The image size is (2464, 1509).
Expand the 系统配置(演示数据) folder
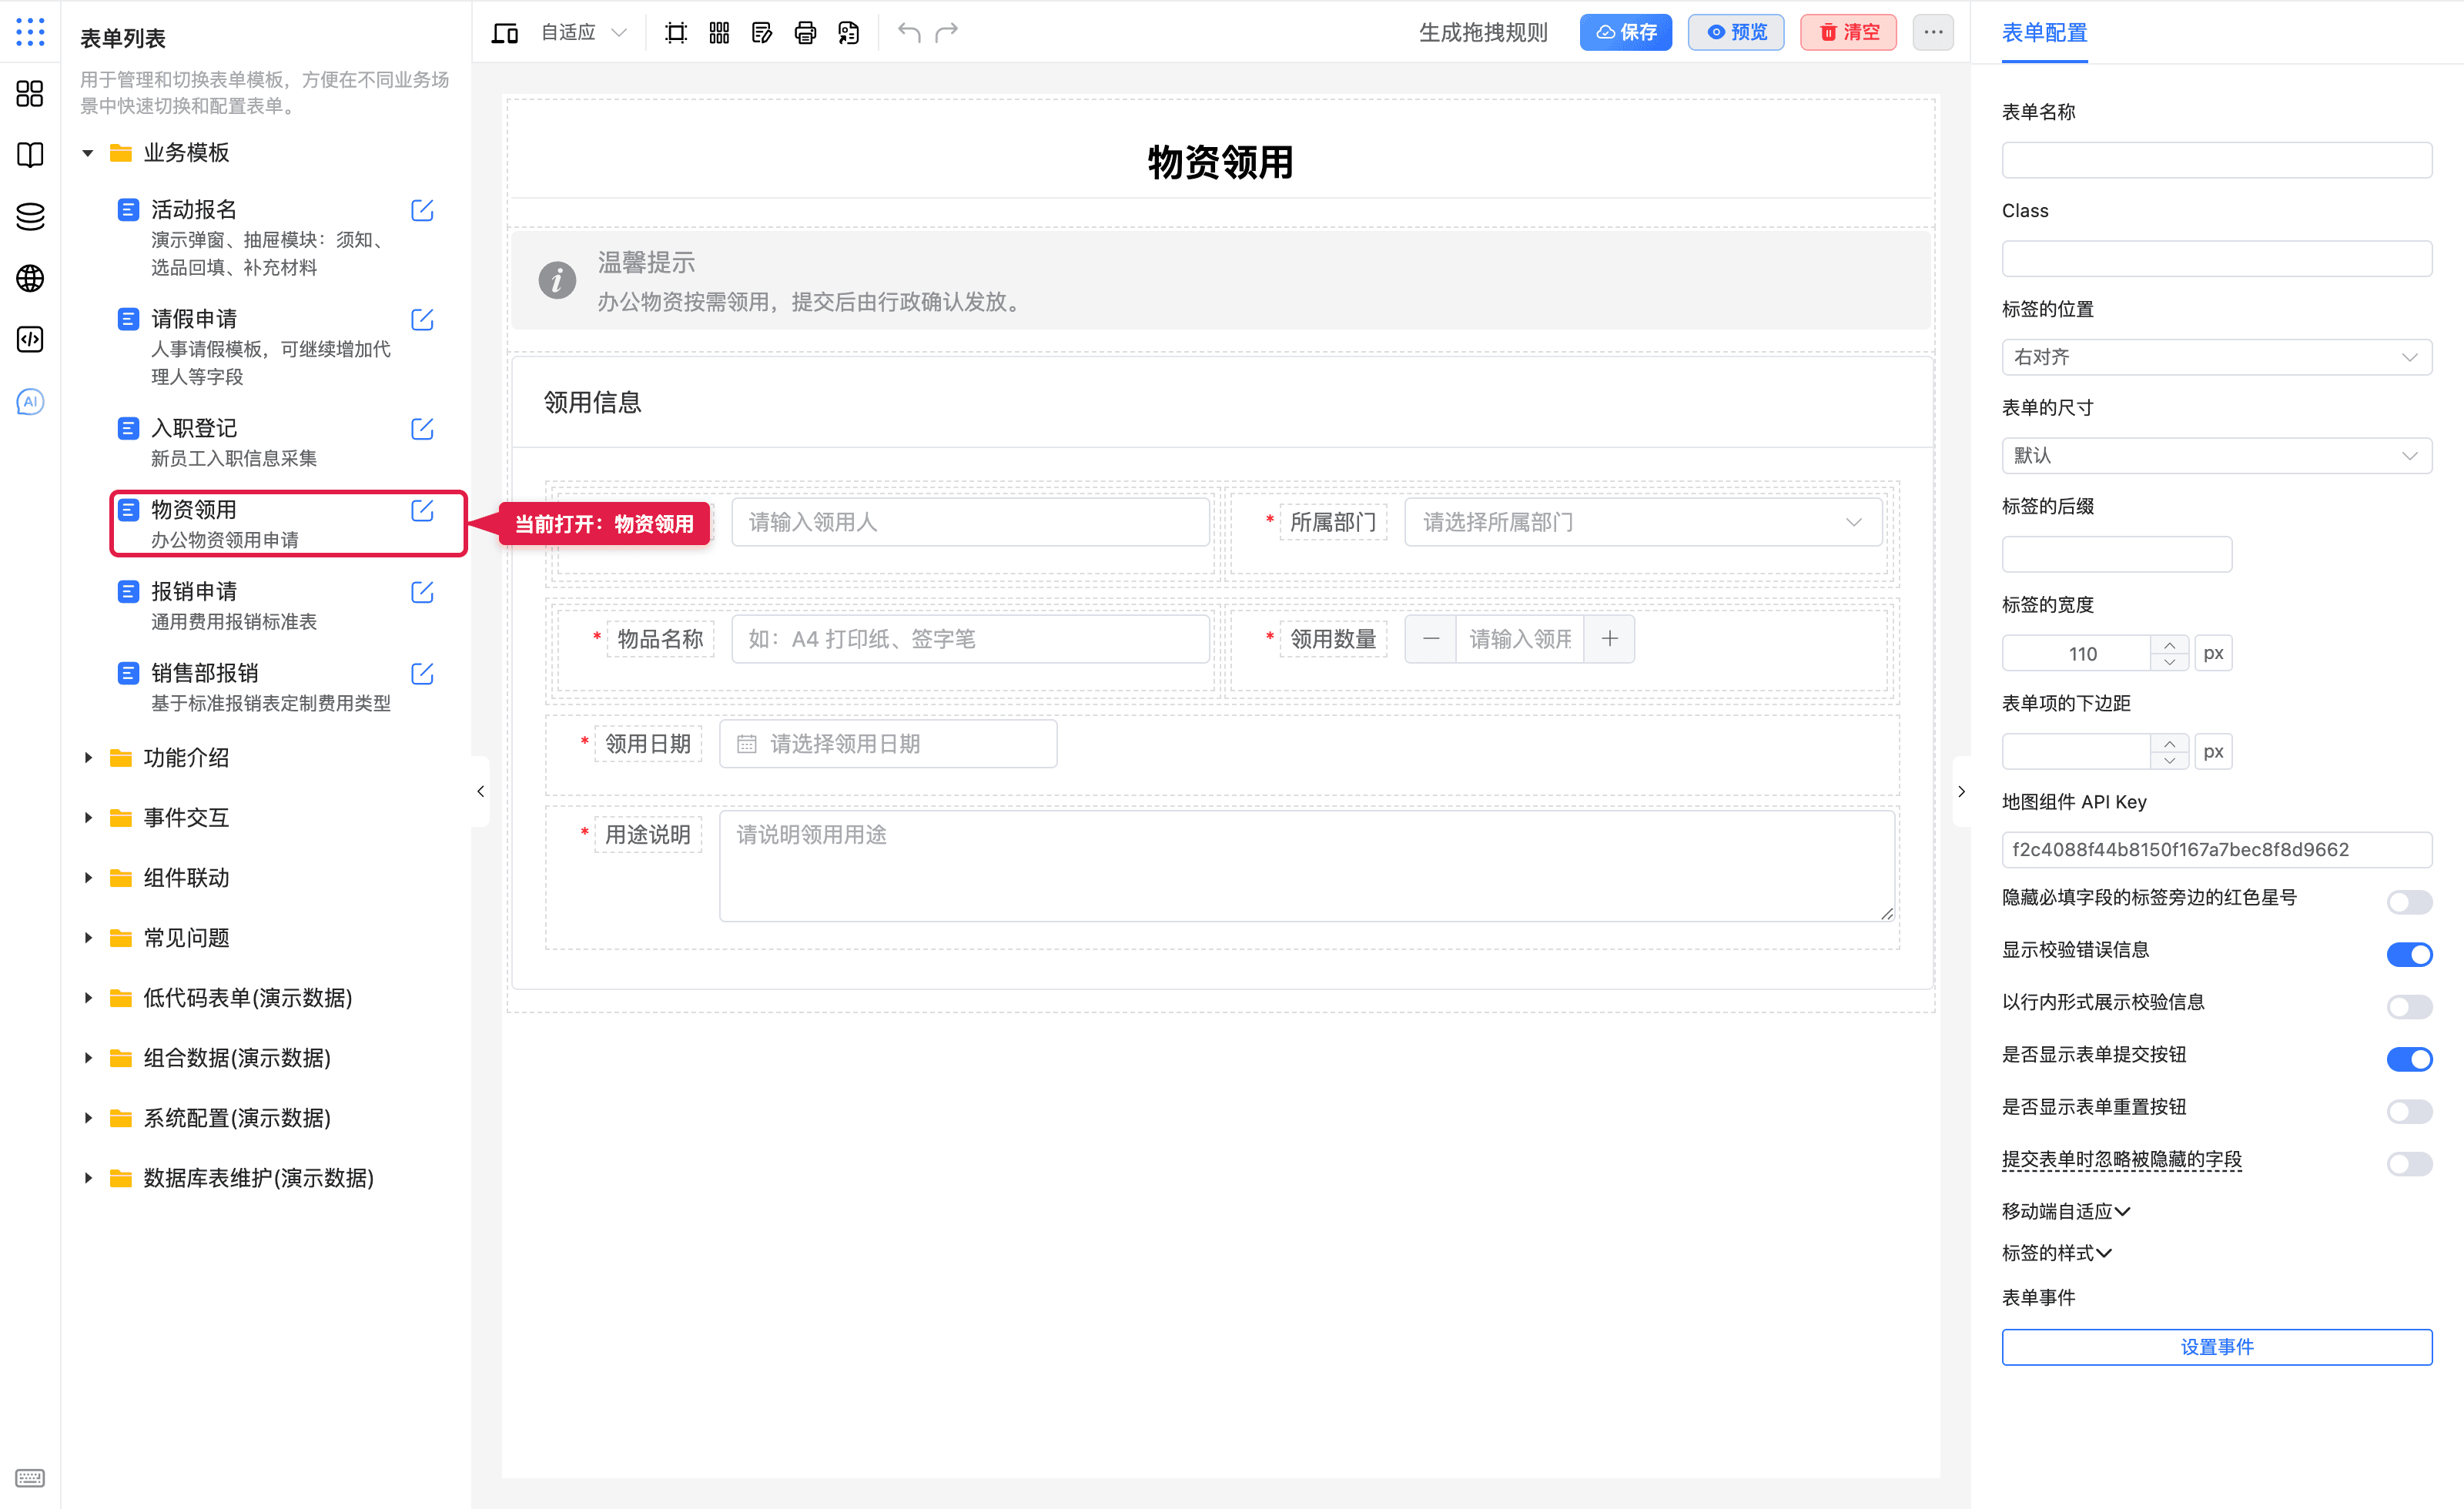click(88, 1118)
